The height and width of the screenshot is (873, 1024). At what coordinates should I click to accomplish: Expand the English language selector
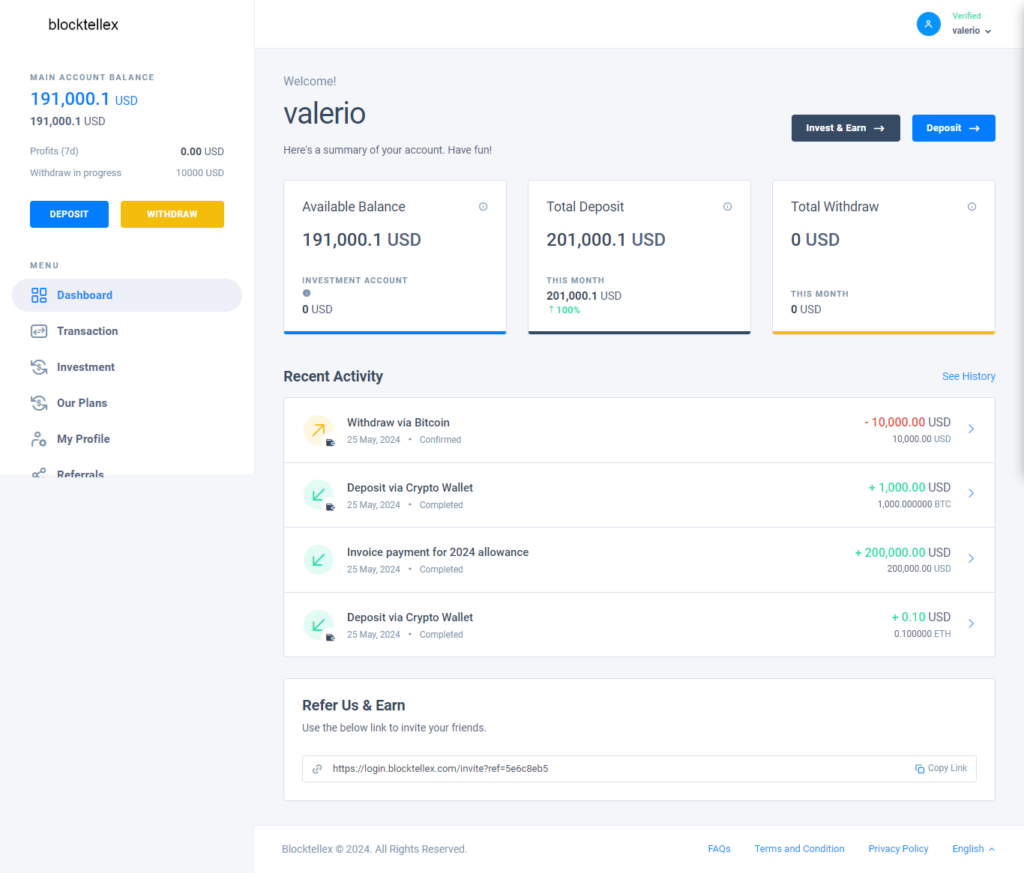click(973, 849)
